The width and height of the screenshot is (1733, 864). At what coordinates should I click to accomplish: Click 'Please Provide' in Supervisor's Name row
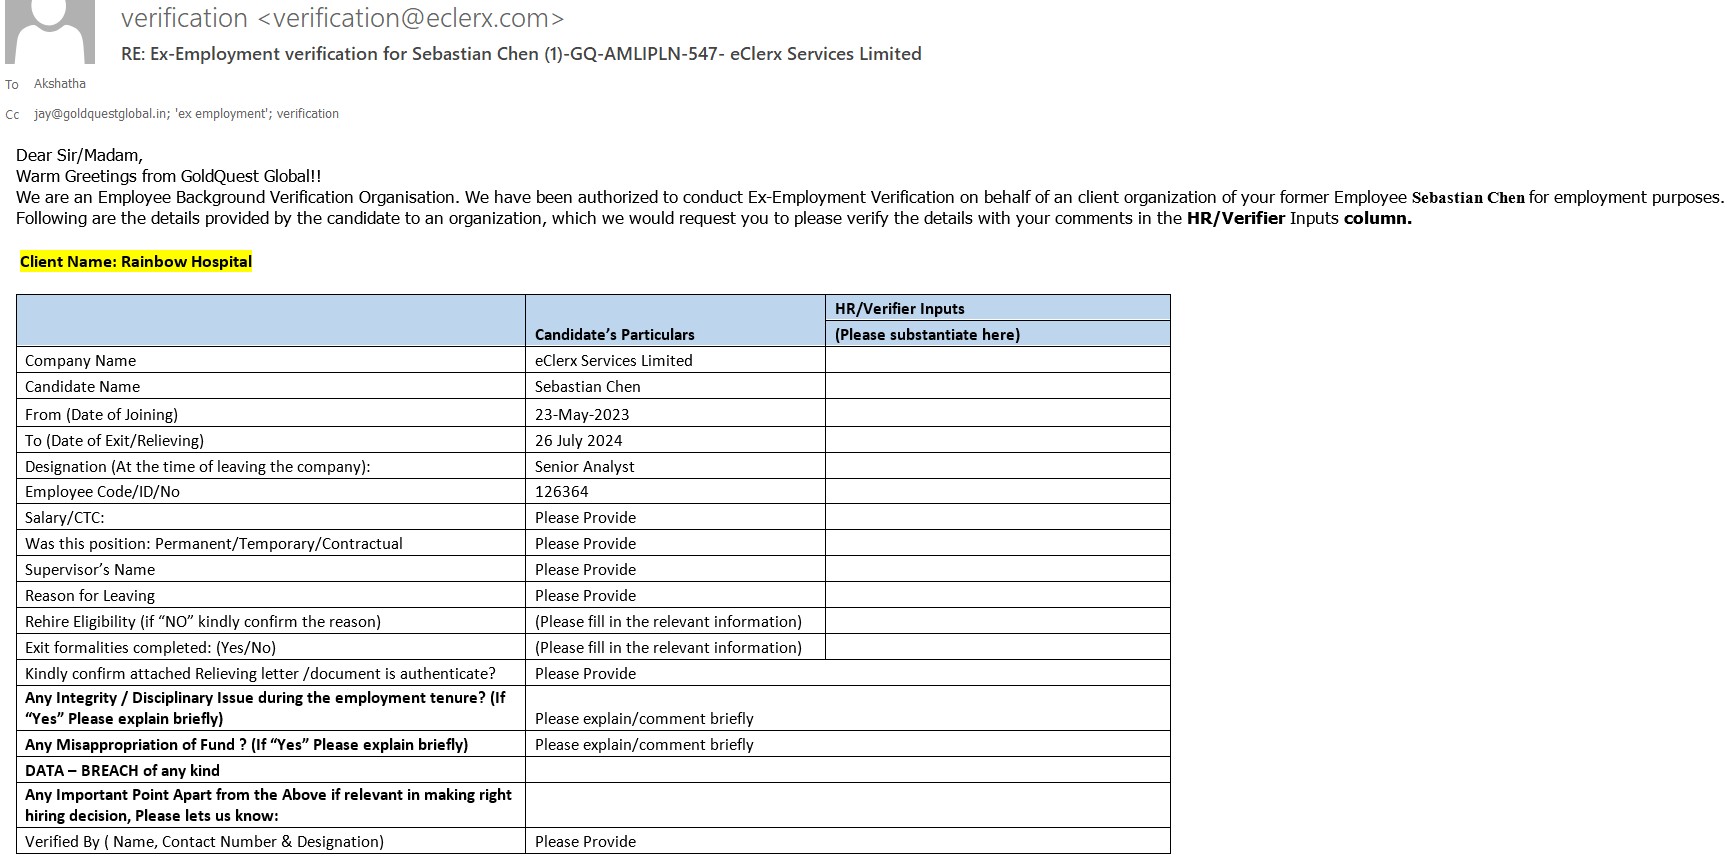(586, 569)
